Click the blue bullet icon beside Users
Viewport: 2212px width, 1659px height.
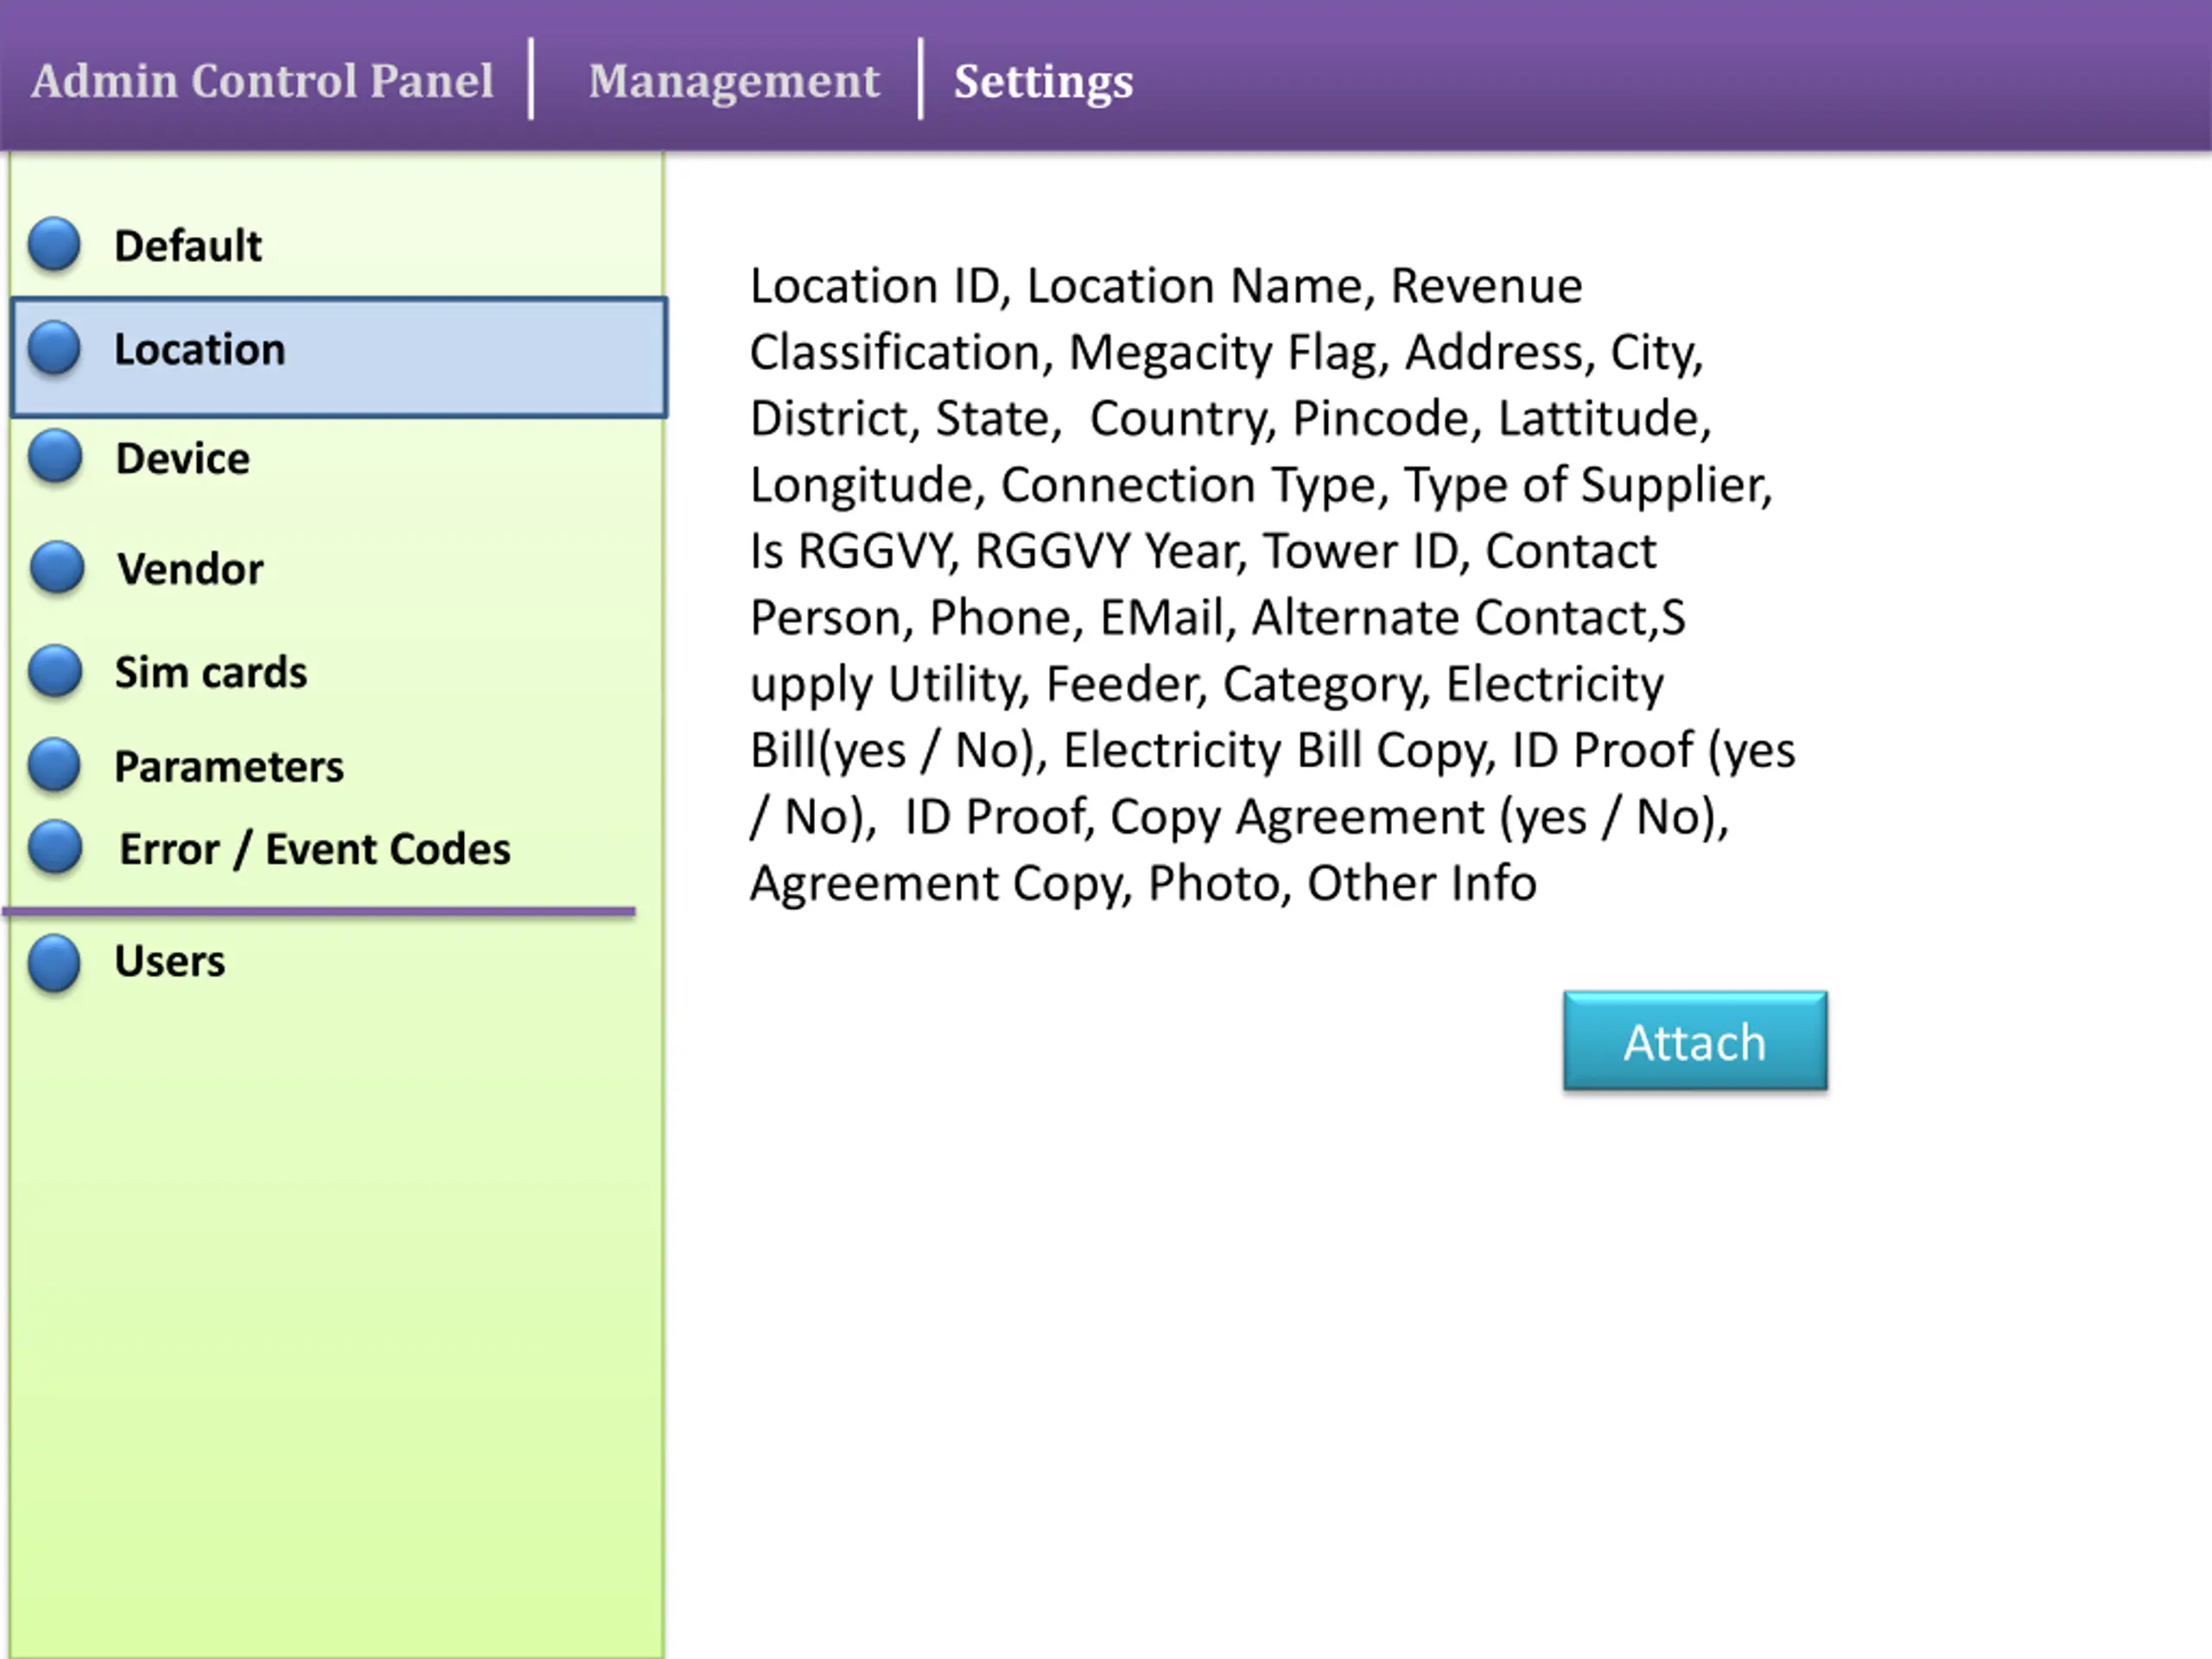click(x=54, y=962)
